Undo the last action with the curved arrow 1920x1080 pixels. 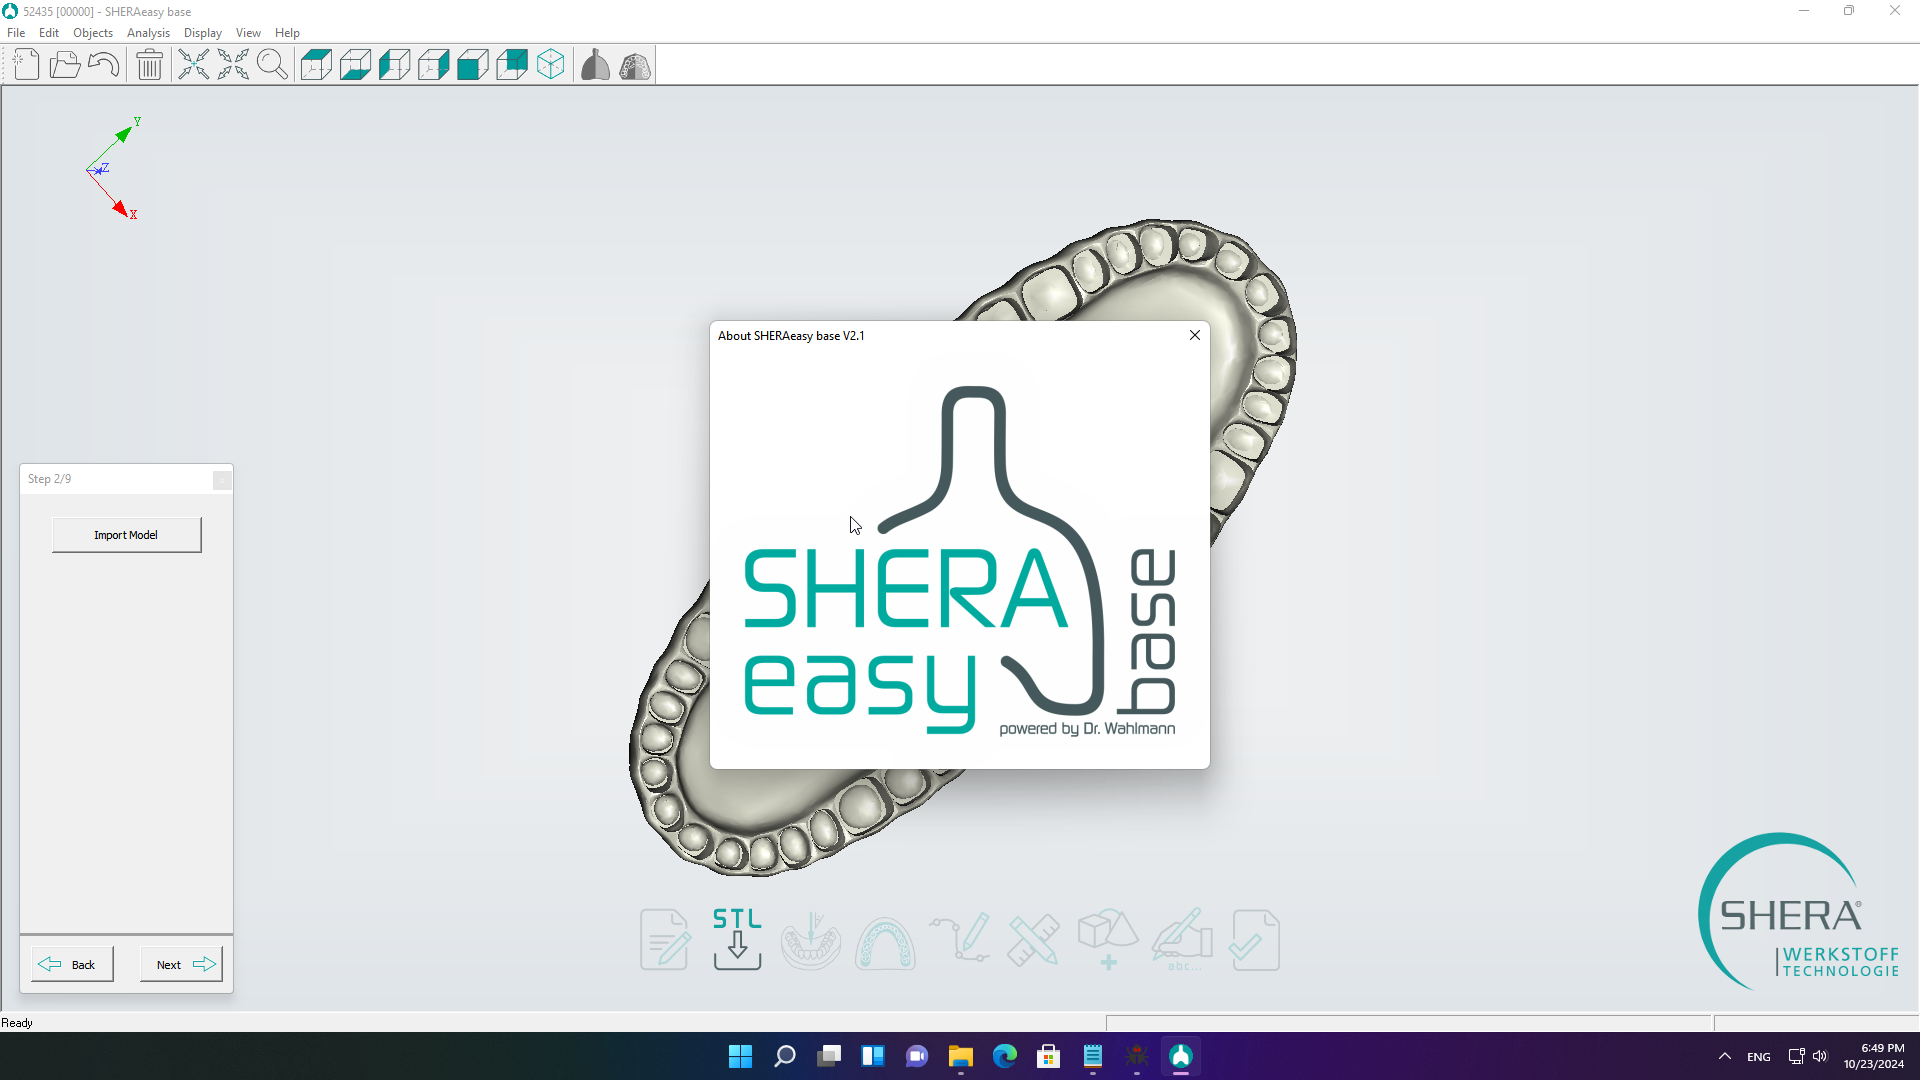coord(104,65)
